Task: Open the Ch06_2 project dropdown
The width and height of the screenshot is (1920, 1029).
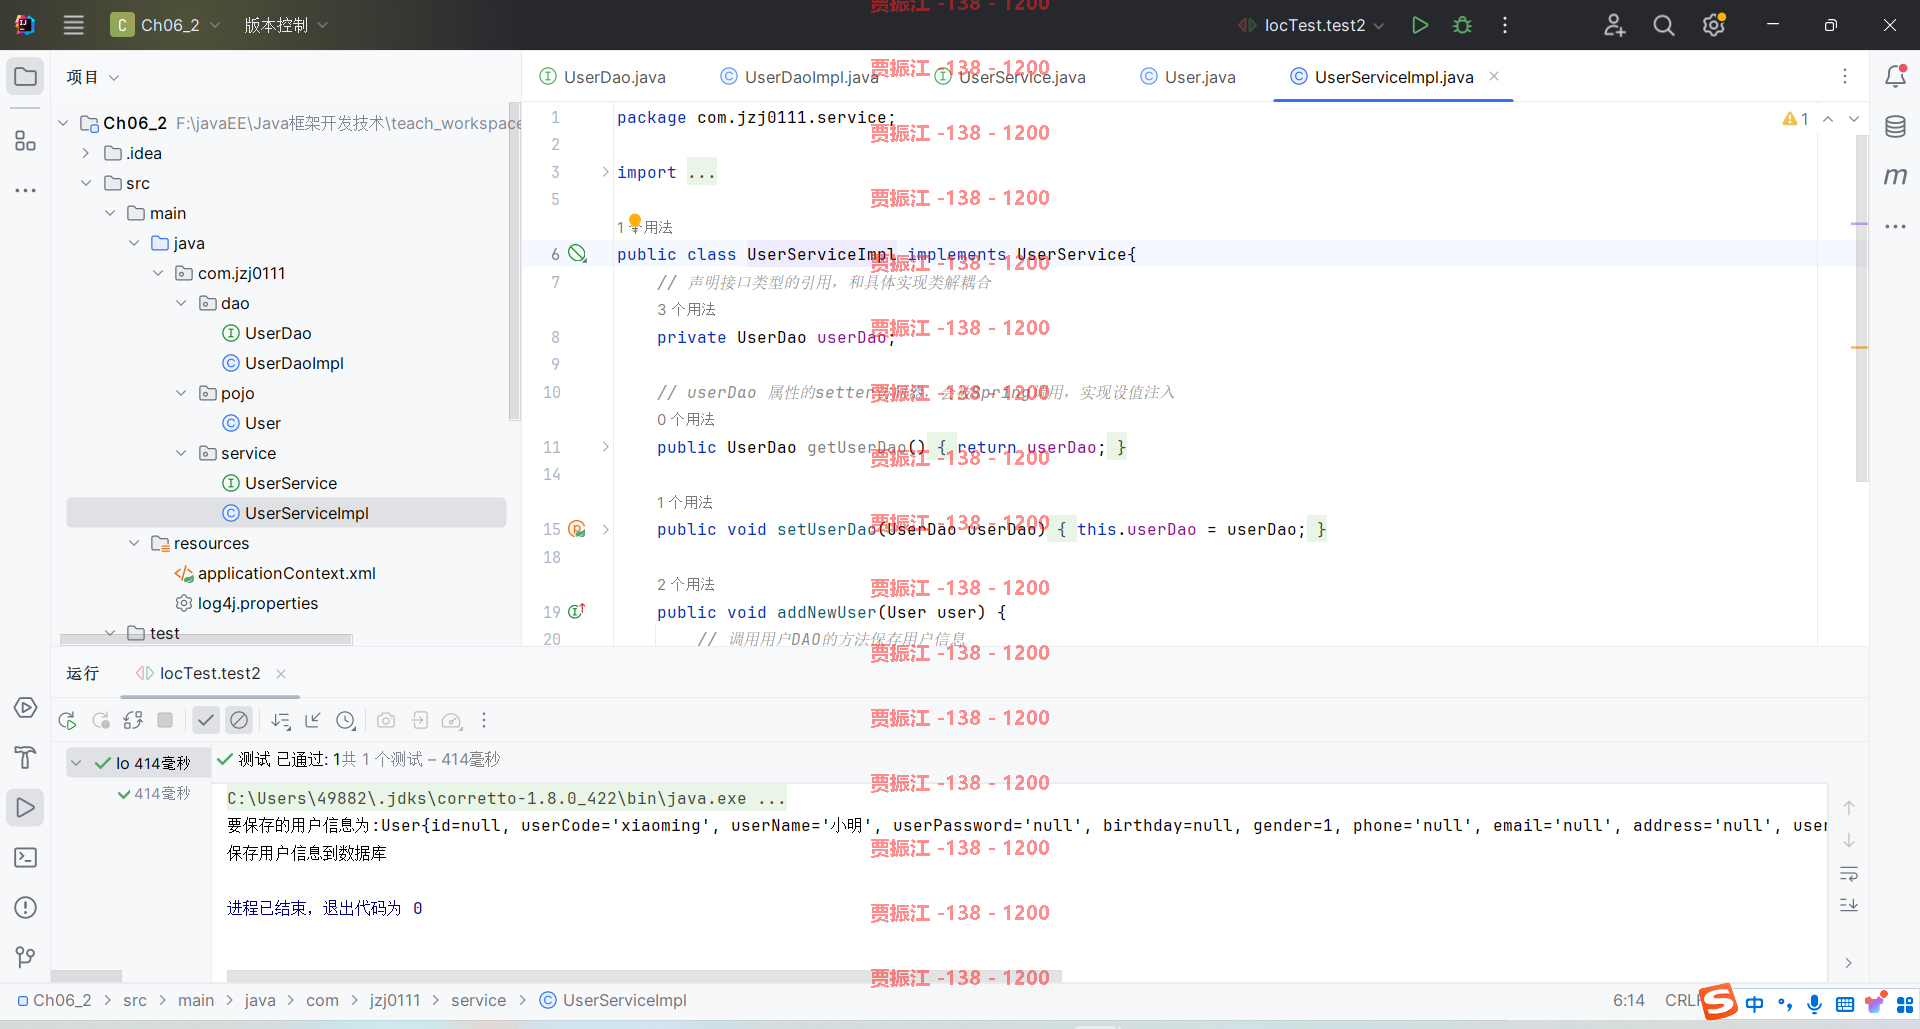Action: [x=165, y=25]
